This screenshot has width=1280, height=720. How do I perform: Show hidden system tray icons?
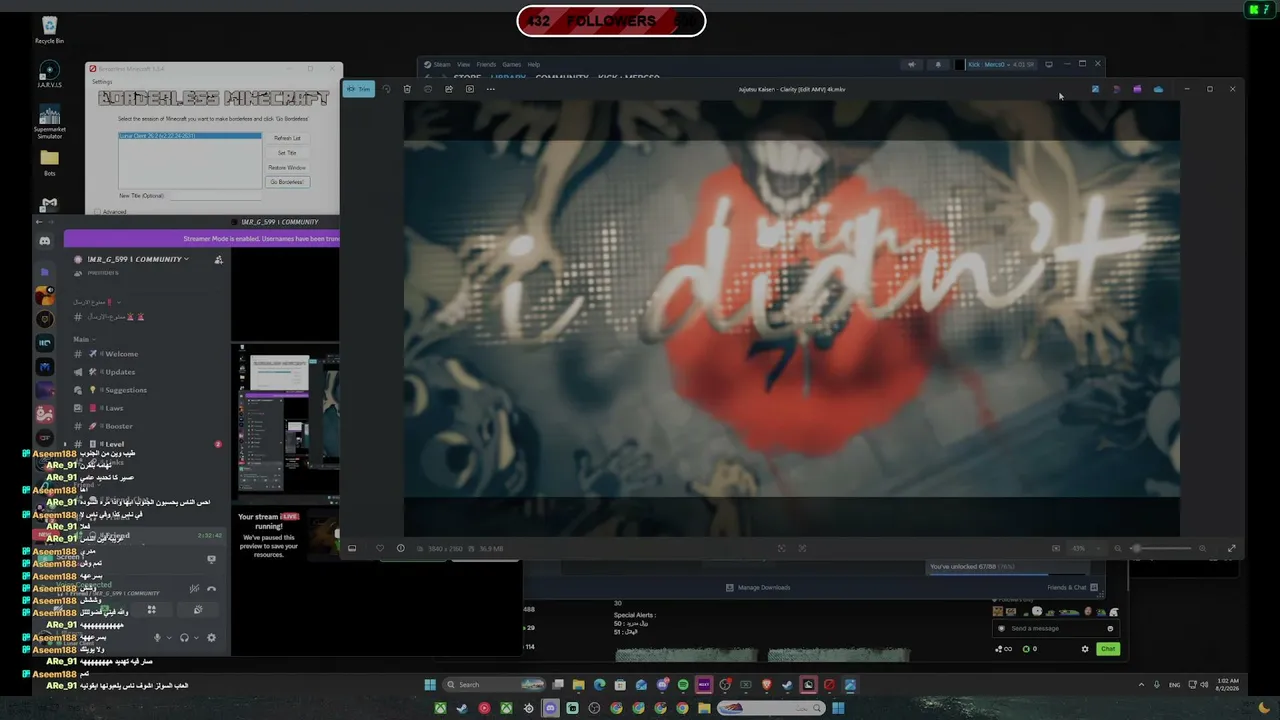pos(1141,685)
